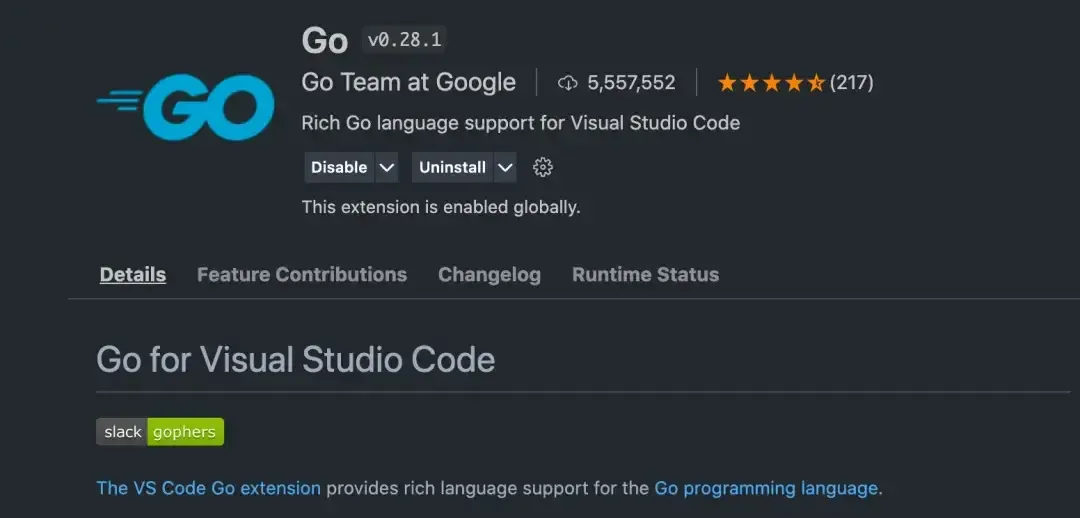View the Changelog tab
The height and width of the screenshot is (518, 1080).
point(489,275)
